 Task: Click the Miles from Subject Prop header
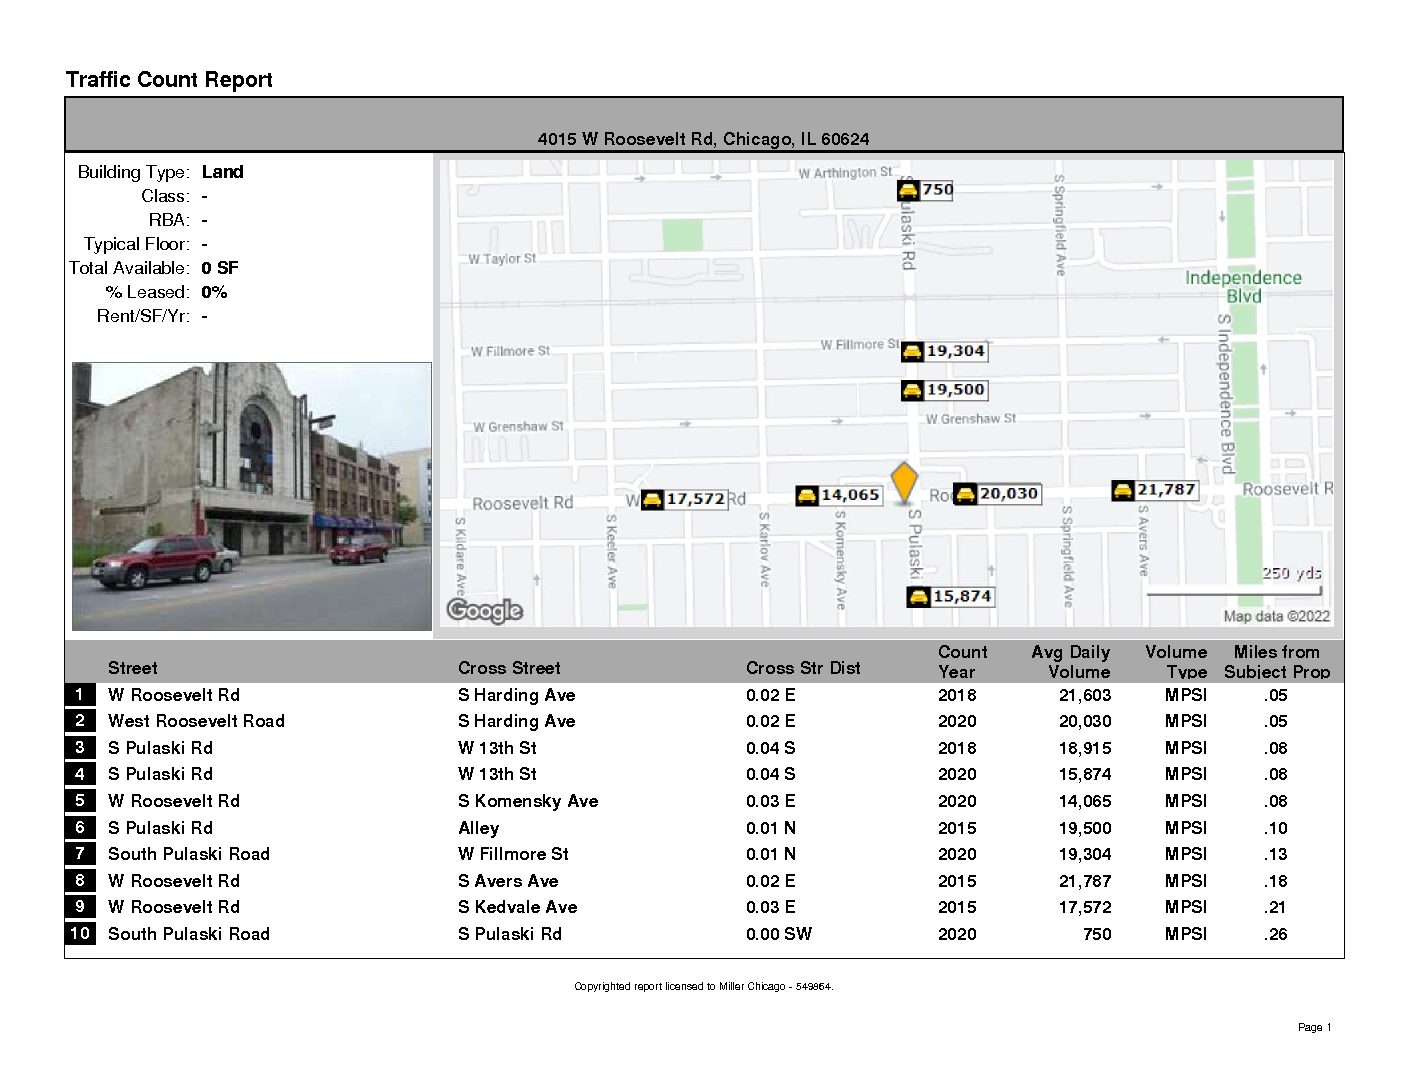(1277, 662)
